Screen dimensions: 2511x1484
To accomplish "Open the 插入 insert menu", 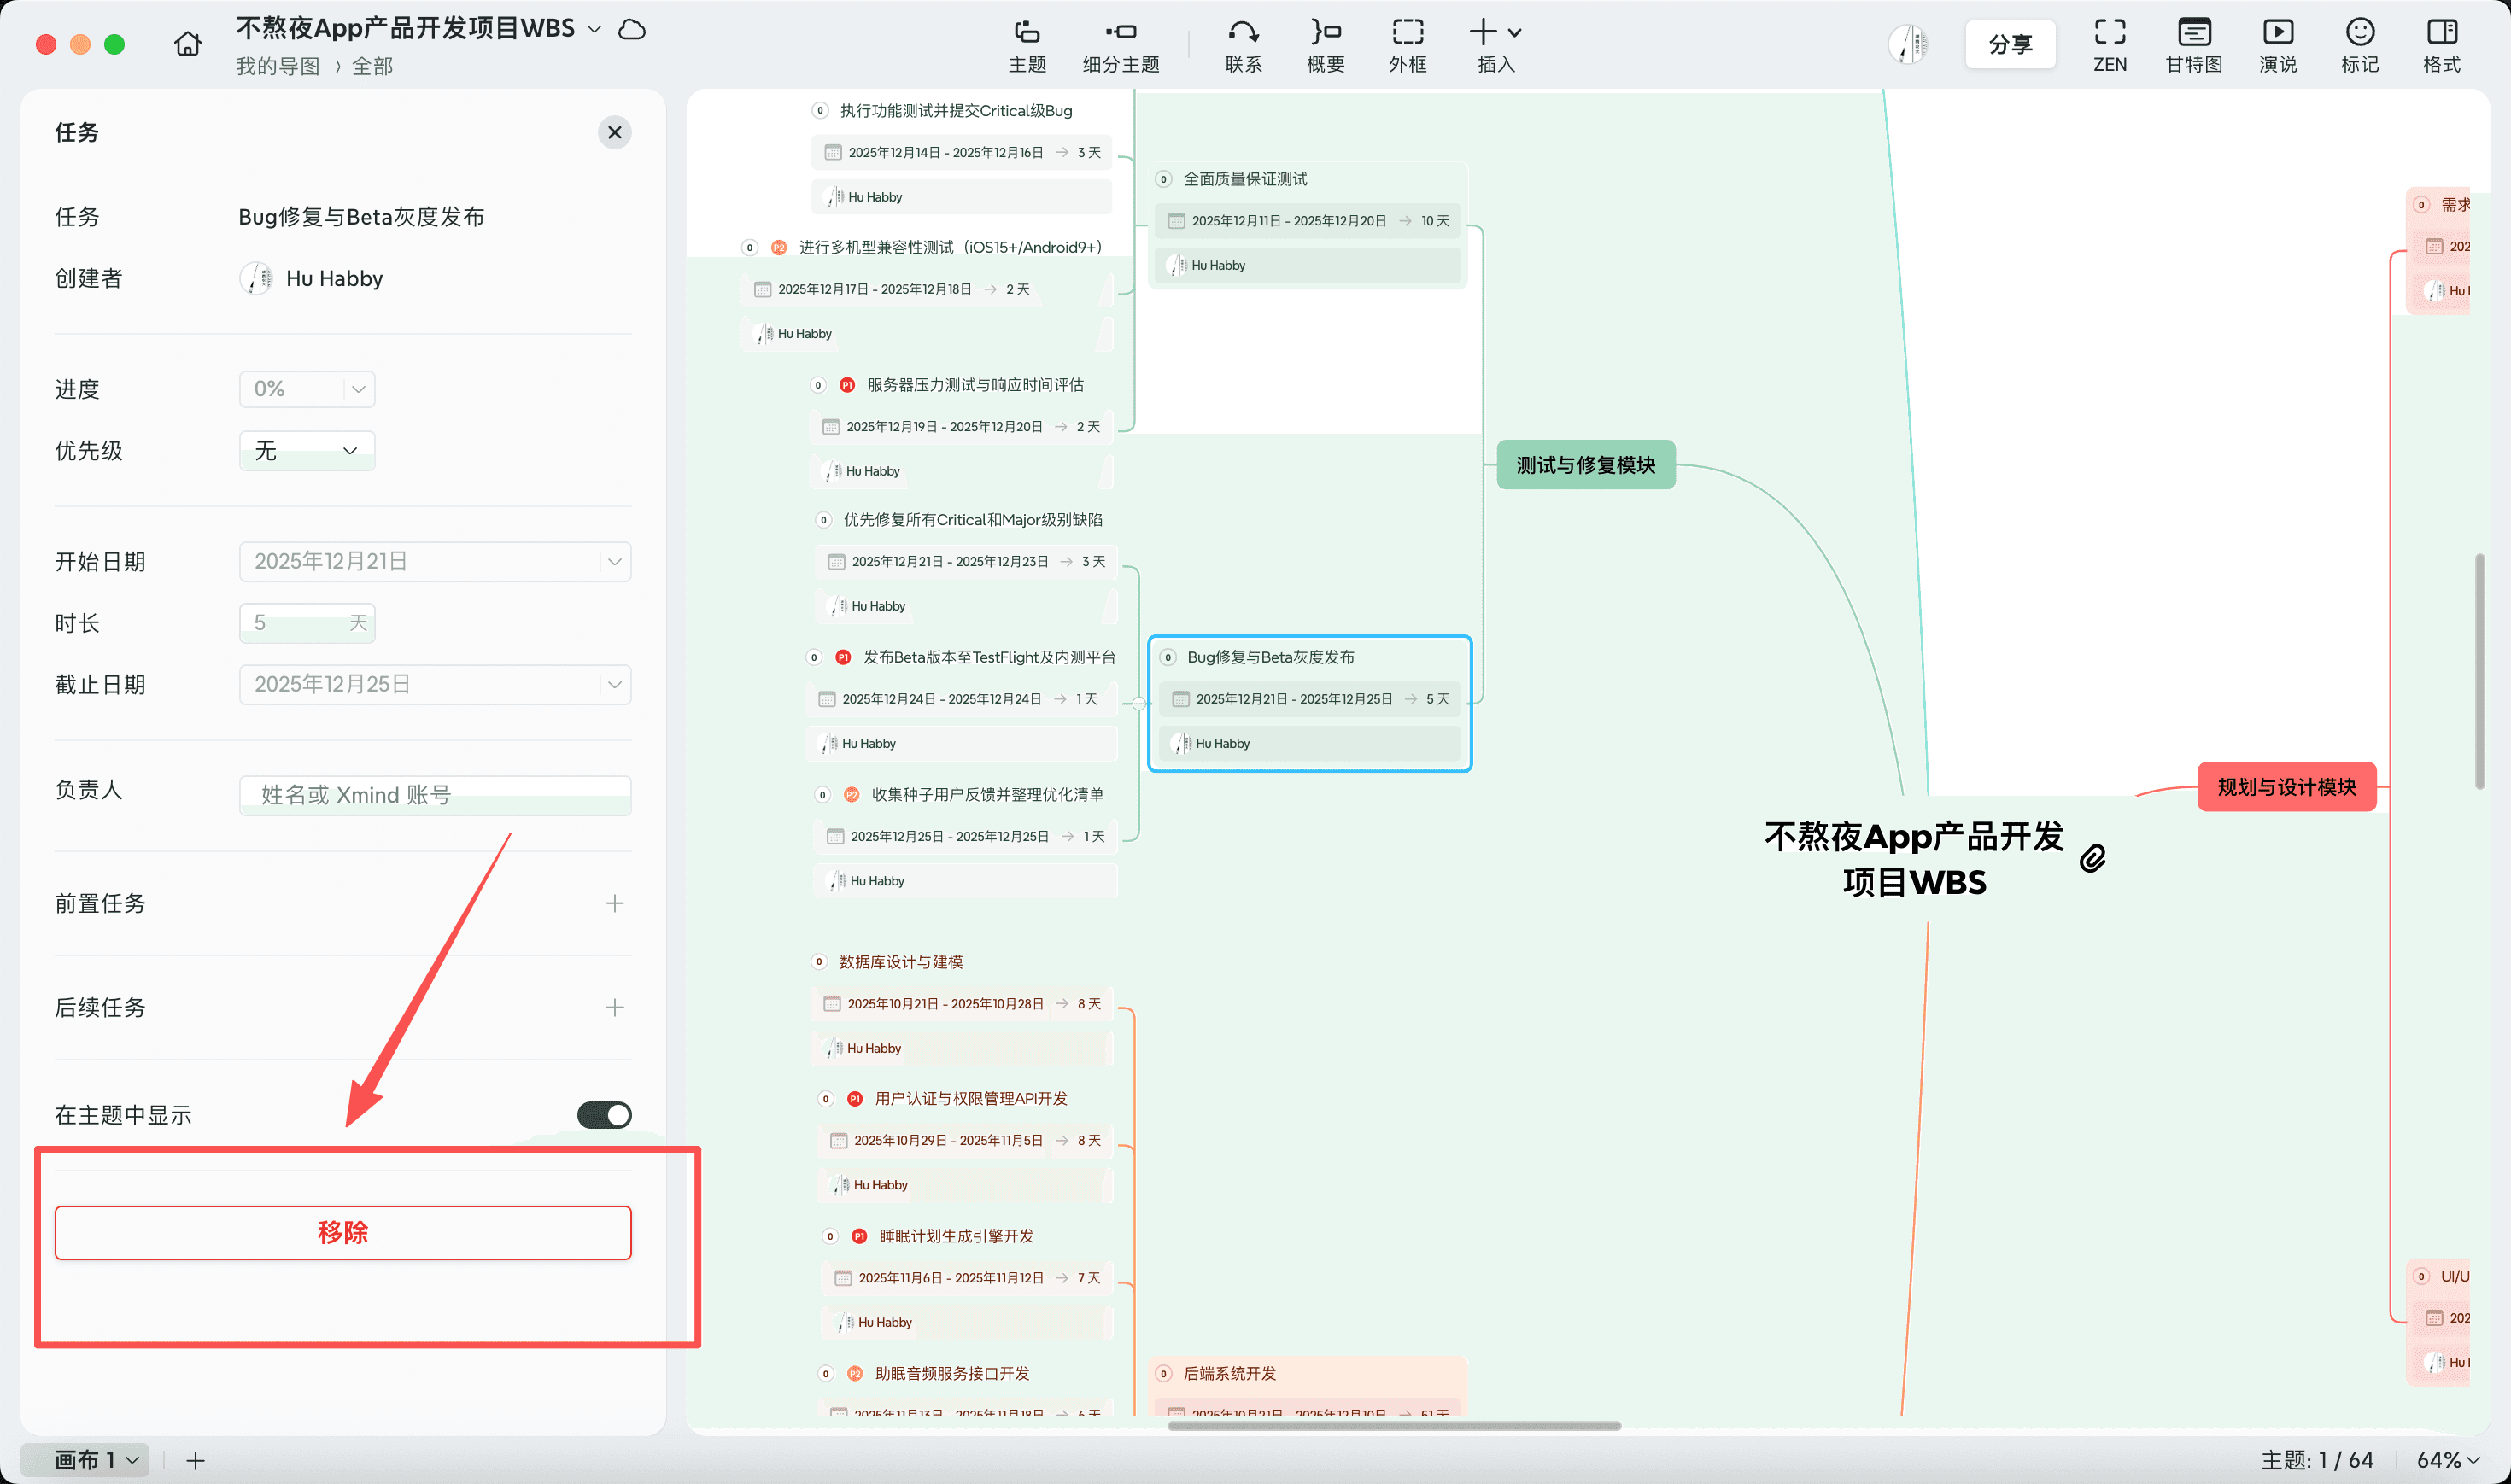I will click(x=1495, y=45).
